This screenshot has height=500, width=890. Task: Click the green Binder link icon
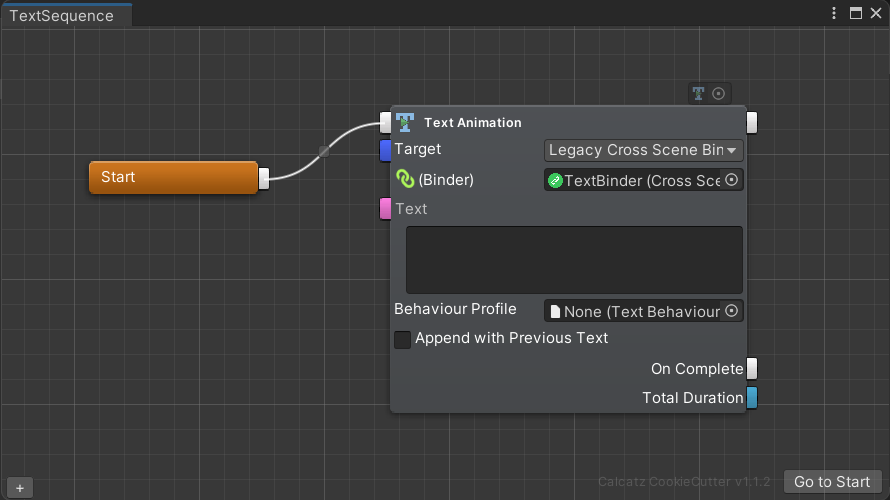(x=405, y=180)
